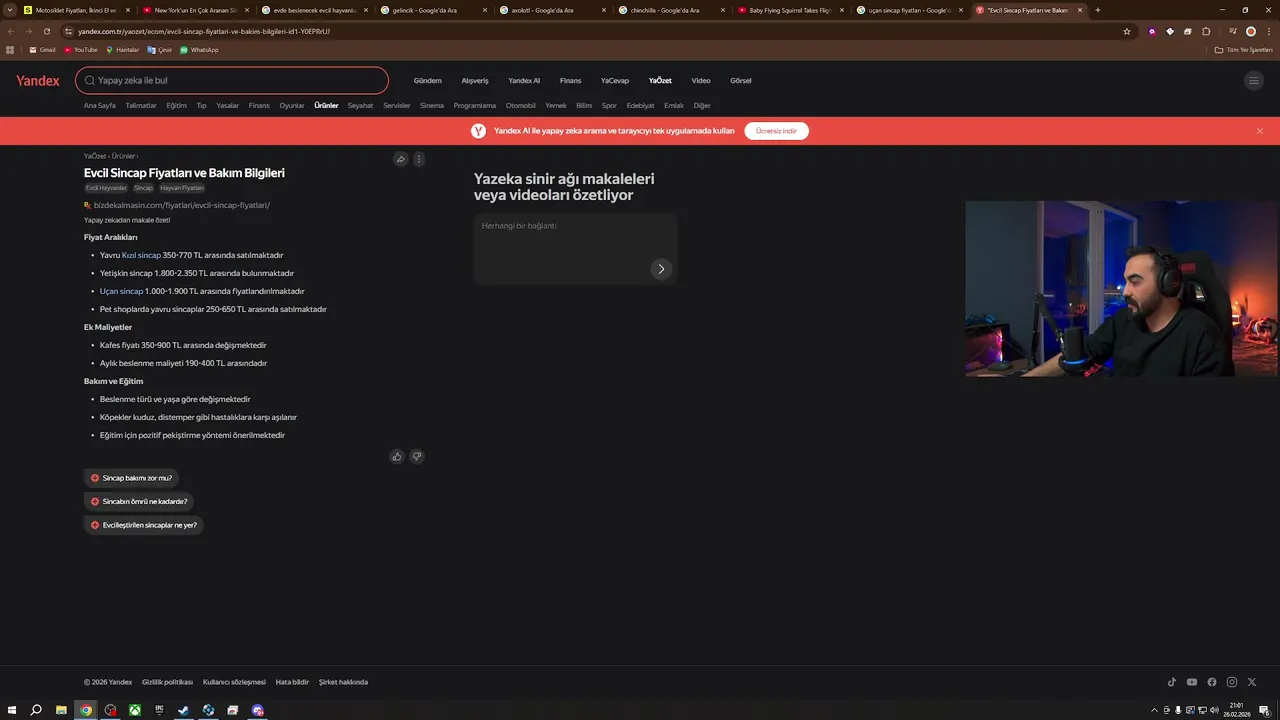
Task: Expand question Sincap bakımı zor mu?
Action: tap(131, 478)
